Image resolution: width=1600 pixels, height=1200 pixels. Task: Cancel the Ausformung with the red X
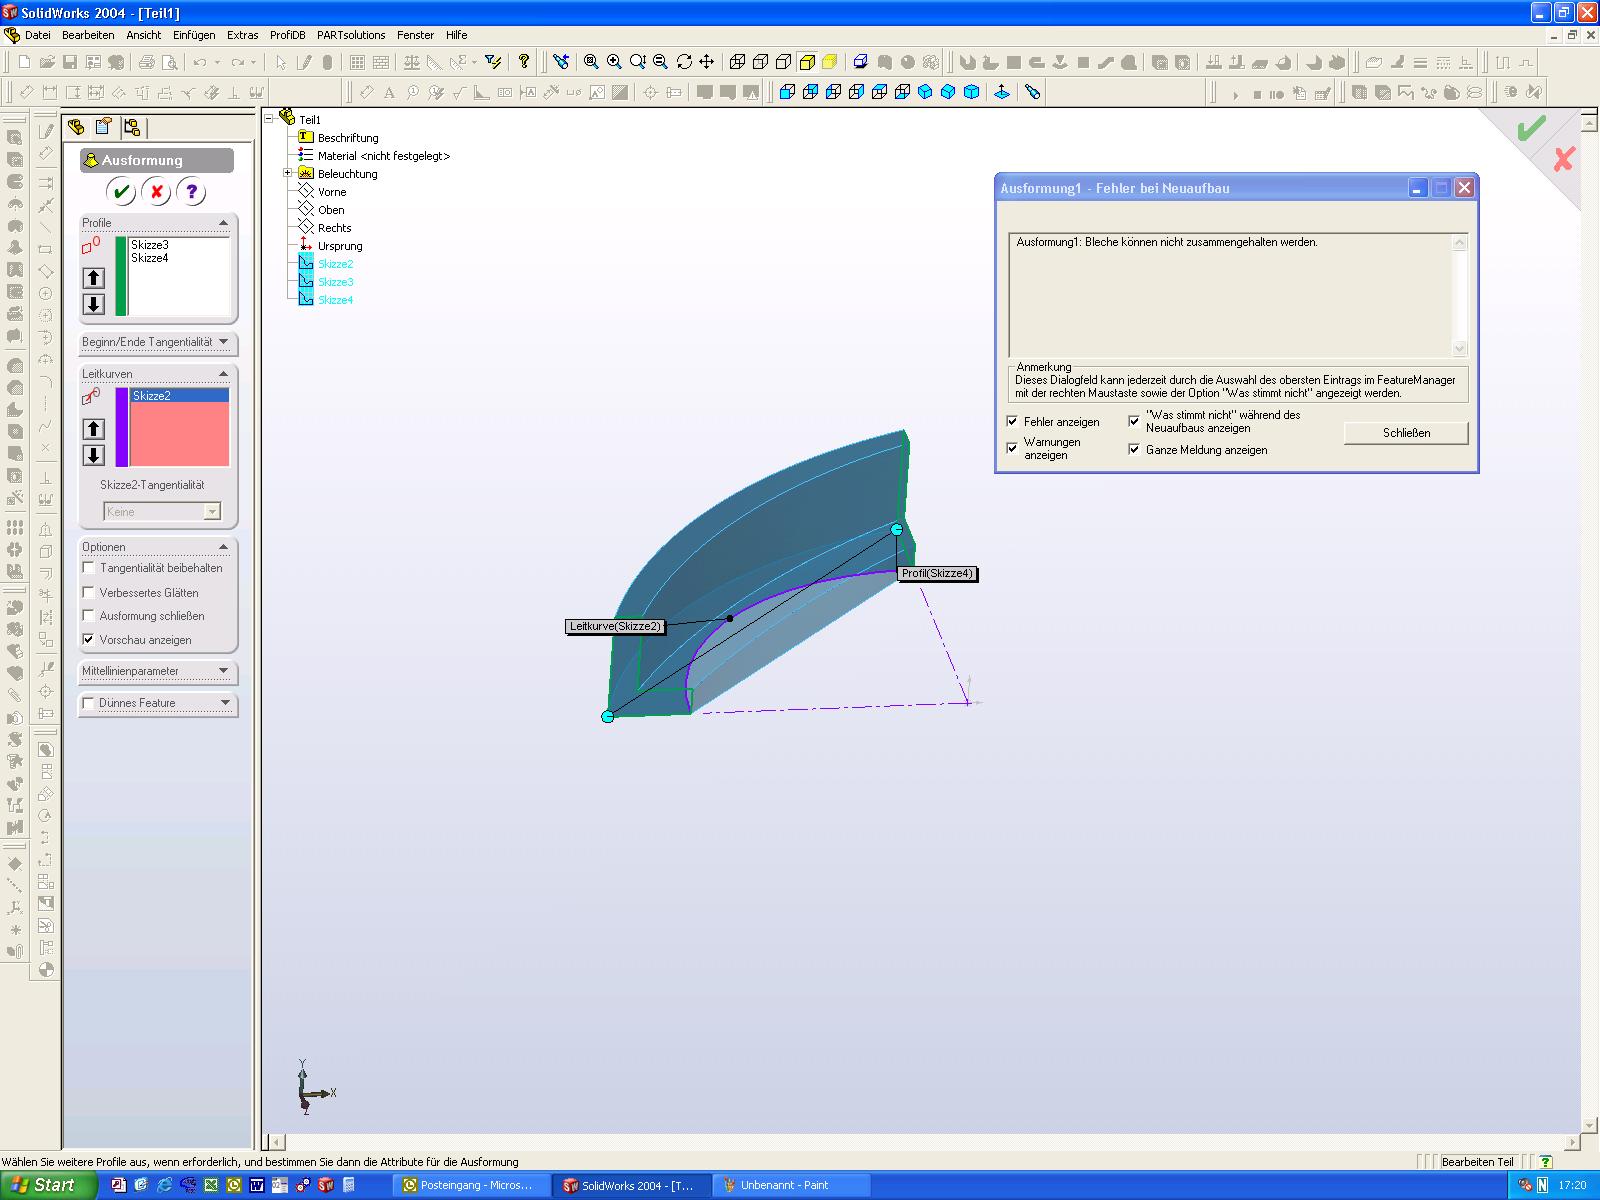(156, 191)
